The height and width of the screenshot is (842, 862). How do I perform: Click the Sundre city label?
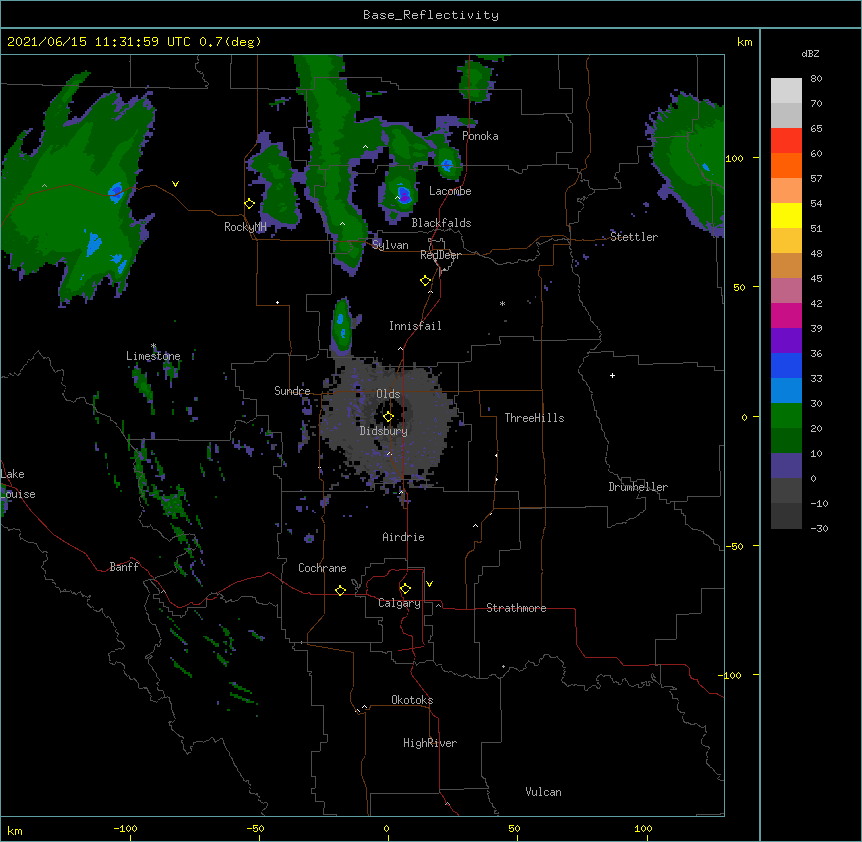point(292,391)
